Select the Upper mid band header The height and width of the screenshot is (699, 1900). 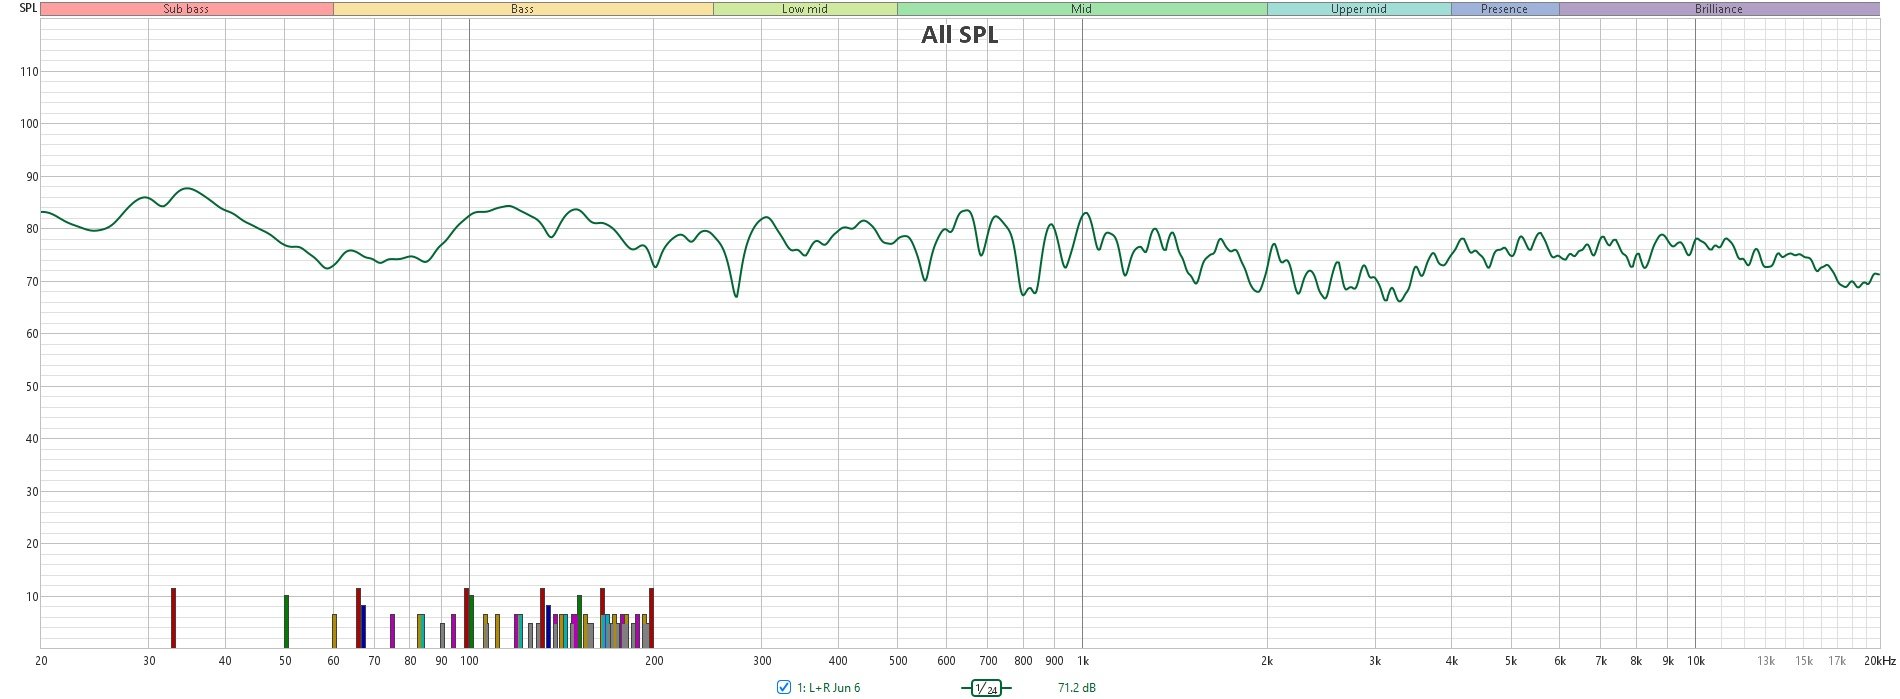[1358, 9]
